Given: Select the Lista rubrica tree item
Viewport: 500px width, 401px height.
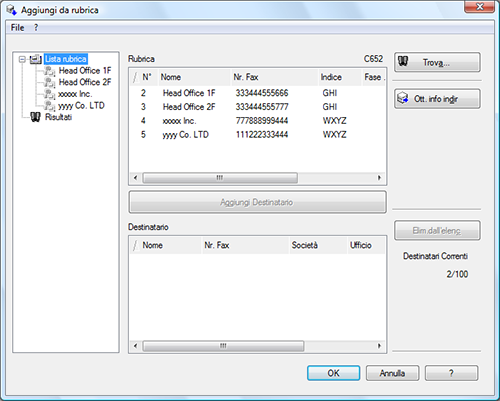Looking at the screenshot, I should (66, 59).
